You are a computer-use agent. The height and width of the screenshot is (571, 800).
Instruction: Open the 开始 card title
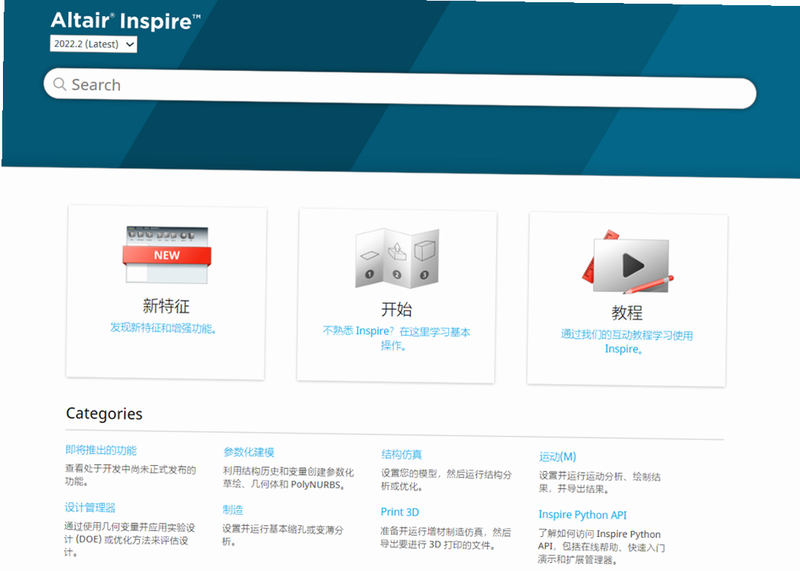[x=396, y=309]
